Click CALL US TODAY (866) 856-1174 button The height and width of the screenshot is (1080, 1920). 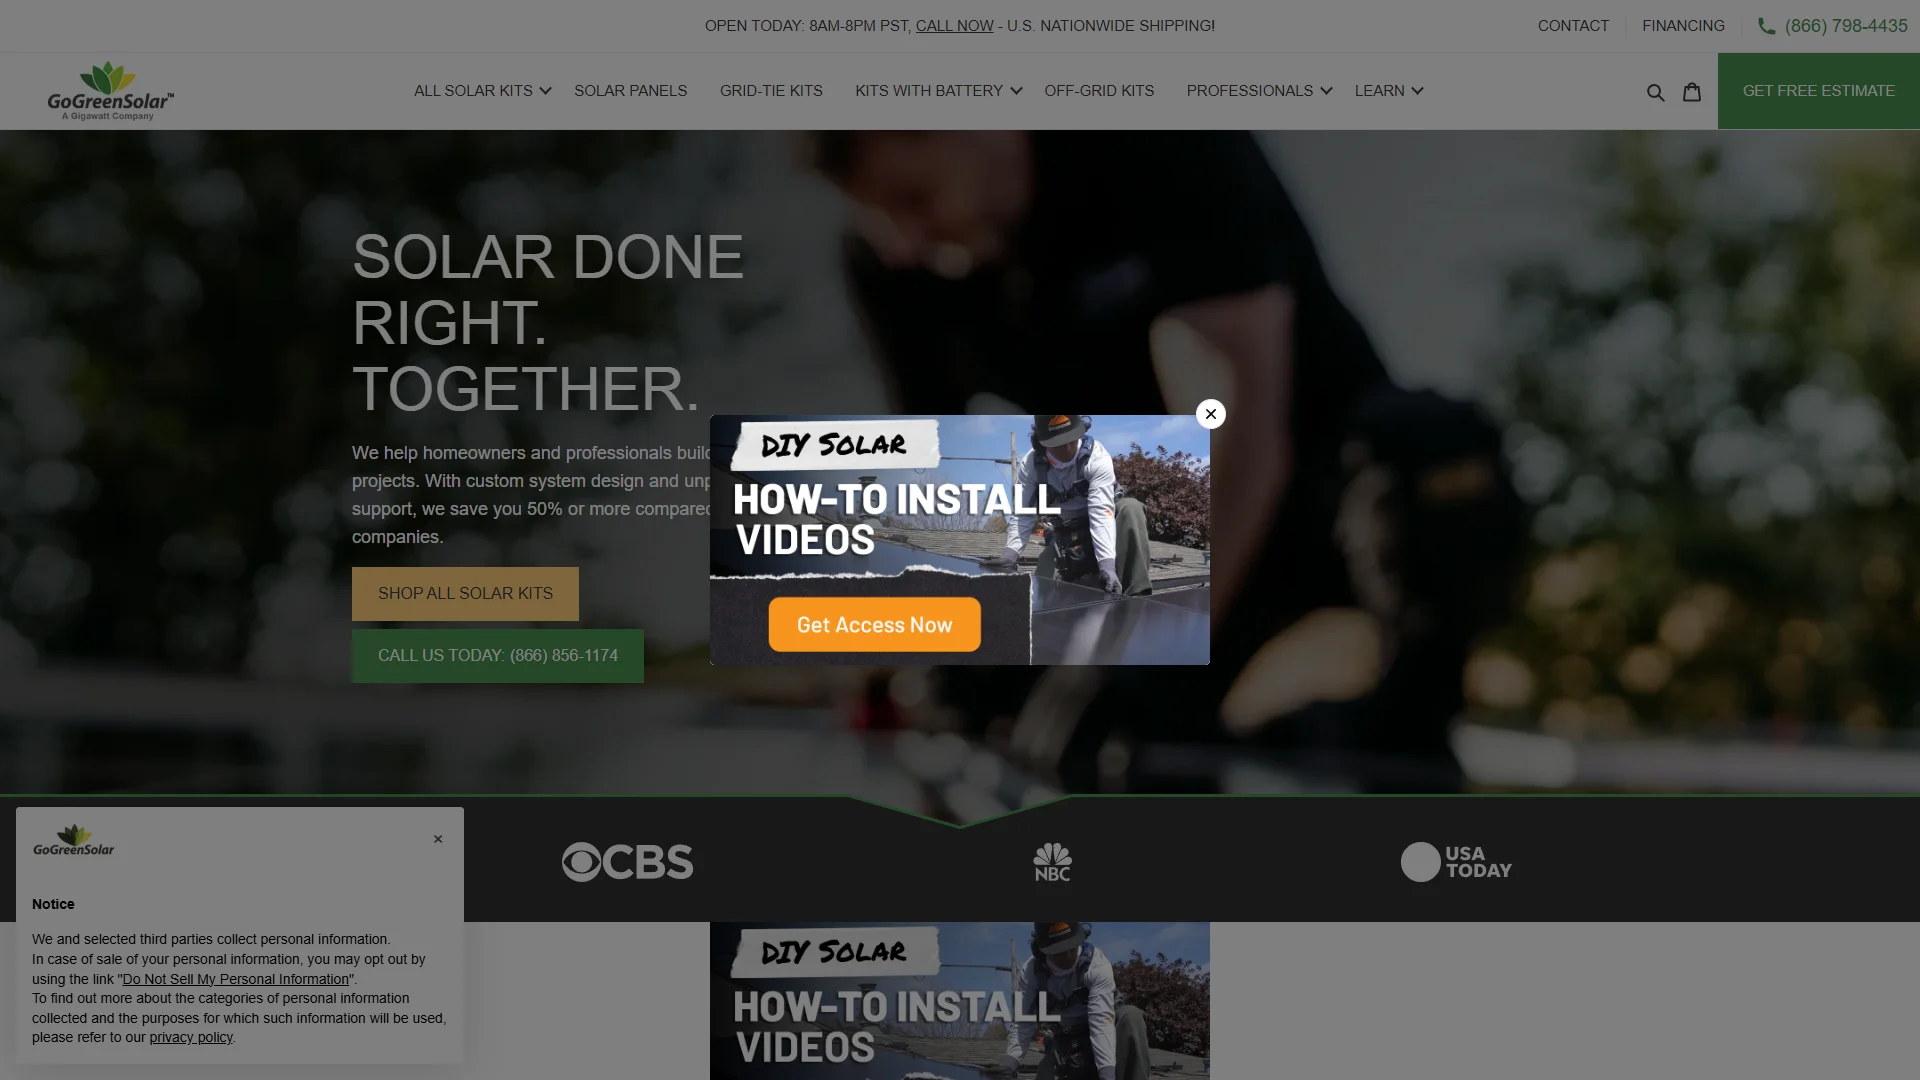point(498,656)
